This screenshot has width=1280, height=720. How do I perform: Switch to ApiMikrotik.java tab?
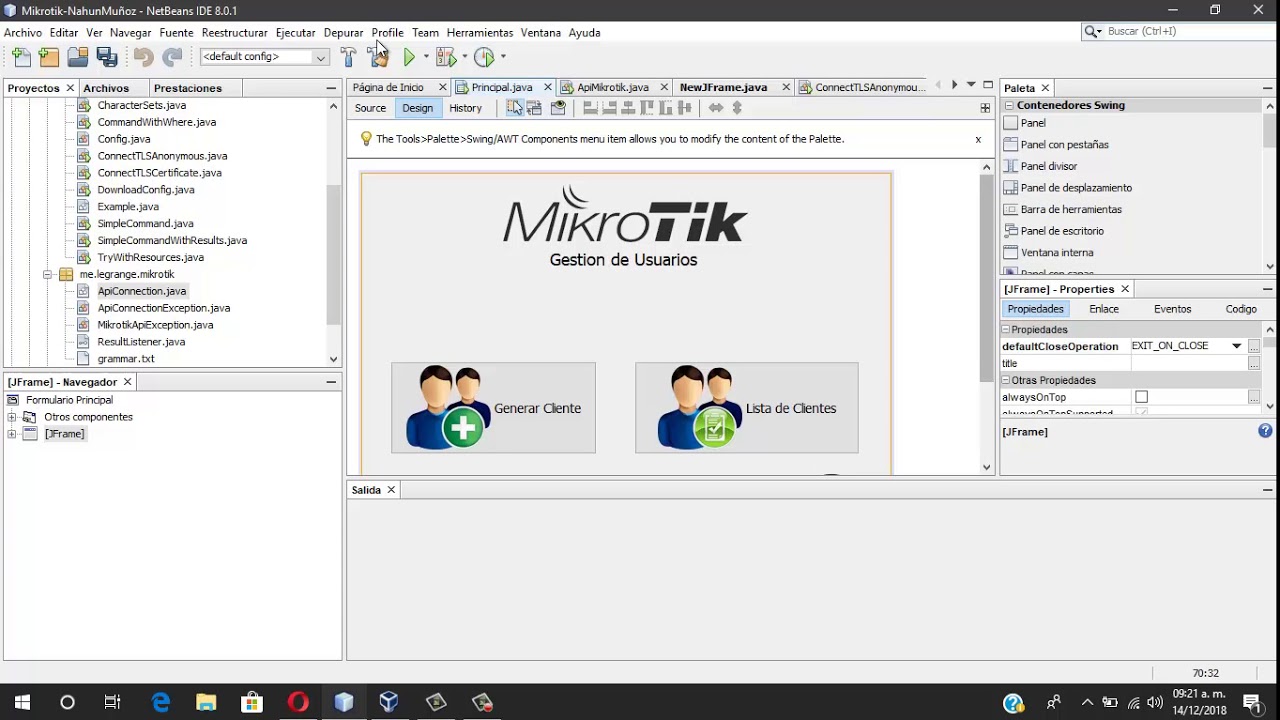pos(613,87)
